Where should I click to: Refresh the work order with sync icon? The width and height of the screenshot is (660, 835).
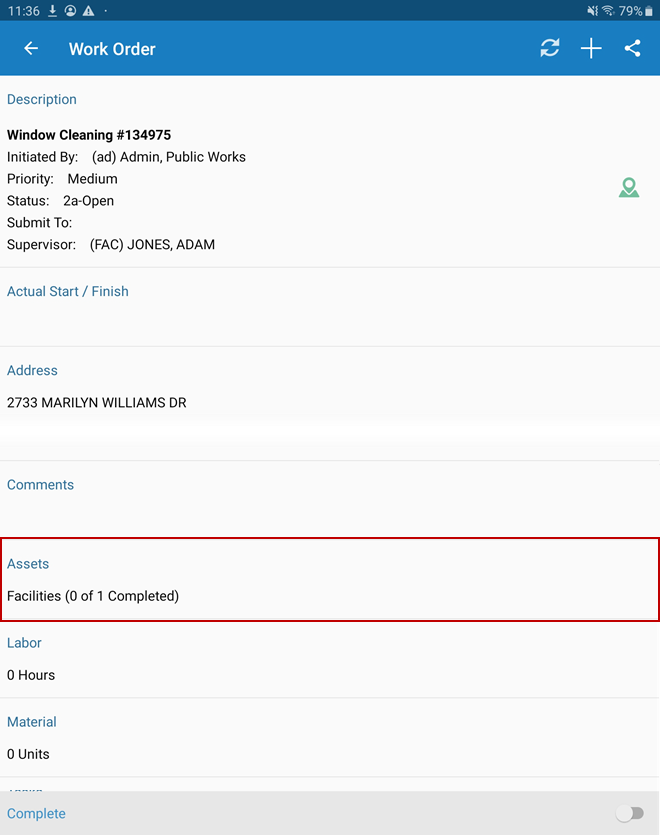pyautogui.click(x=550, y=49)
